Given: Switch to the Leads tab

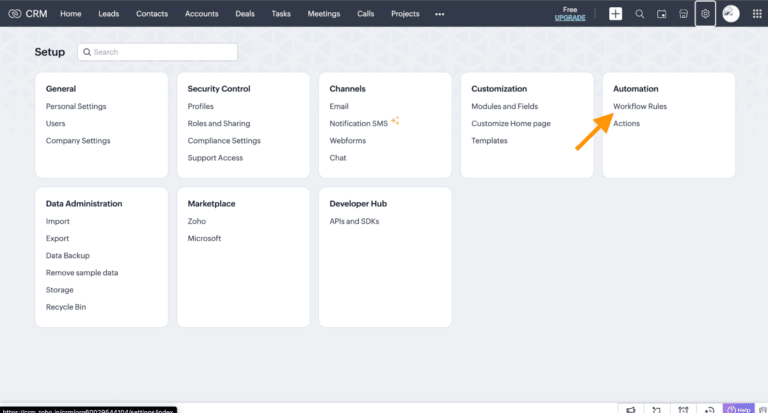Looking at the screenshot, I should tap(109, 14).
